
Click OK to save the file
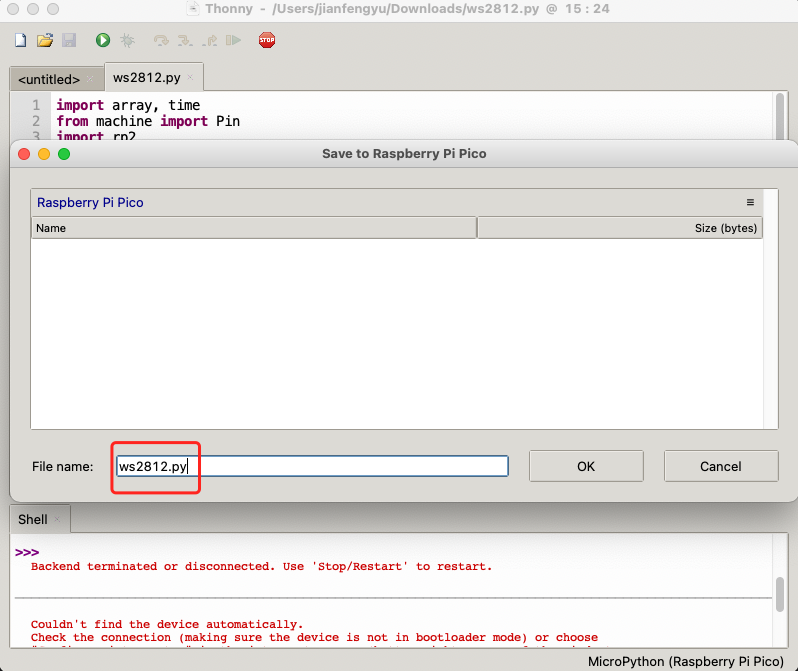tap(586, 466)
